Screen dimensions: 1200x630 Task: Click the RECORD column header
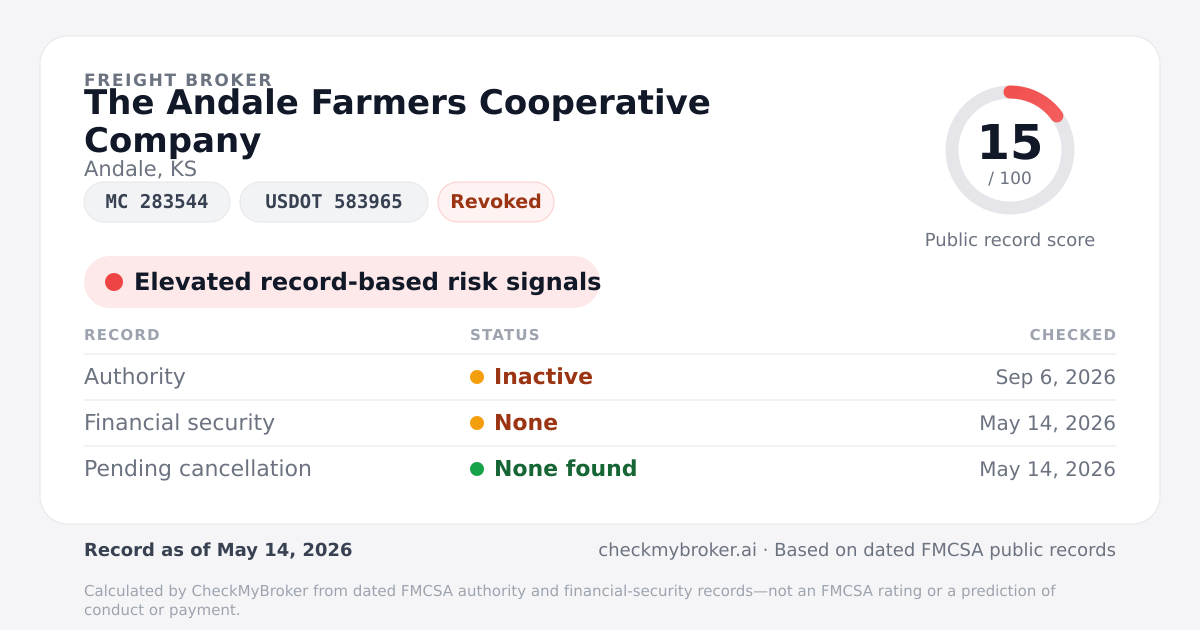[x=122, y=335]
